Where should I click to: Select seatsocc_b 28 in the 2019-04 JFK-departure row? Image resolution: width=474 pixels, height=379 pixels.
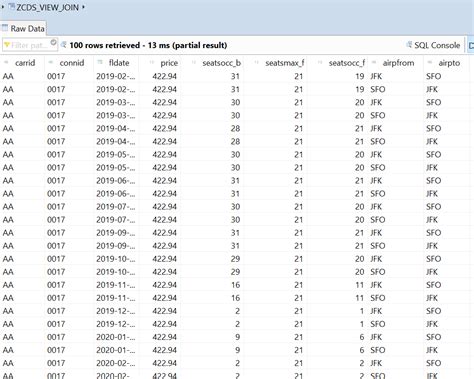coord(235,128)
